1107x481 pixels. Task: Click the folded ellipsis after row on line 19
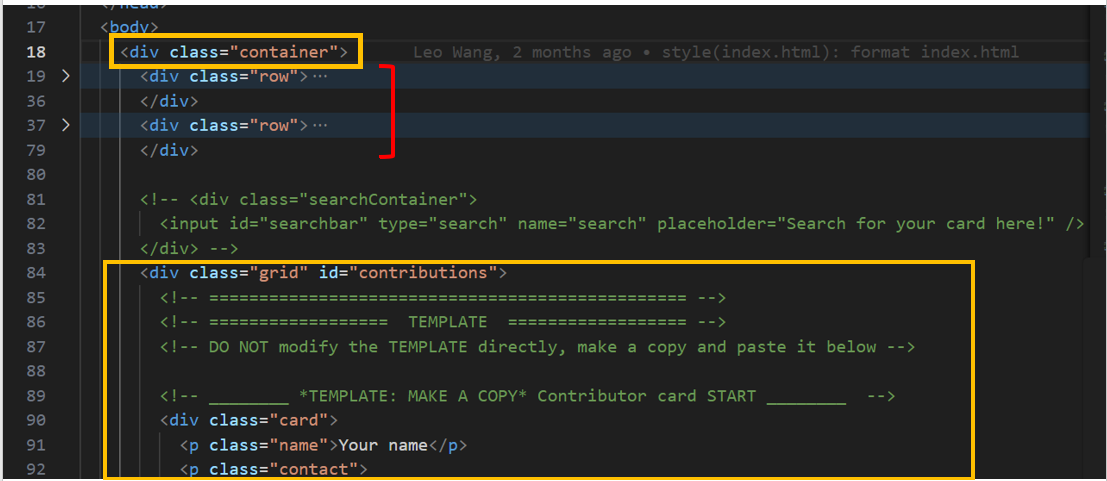point(320,76)
